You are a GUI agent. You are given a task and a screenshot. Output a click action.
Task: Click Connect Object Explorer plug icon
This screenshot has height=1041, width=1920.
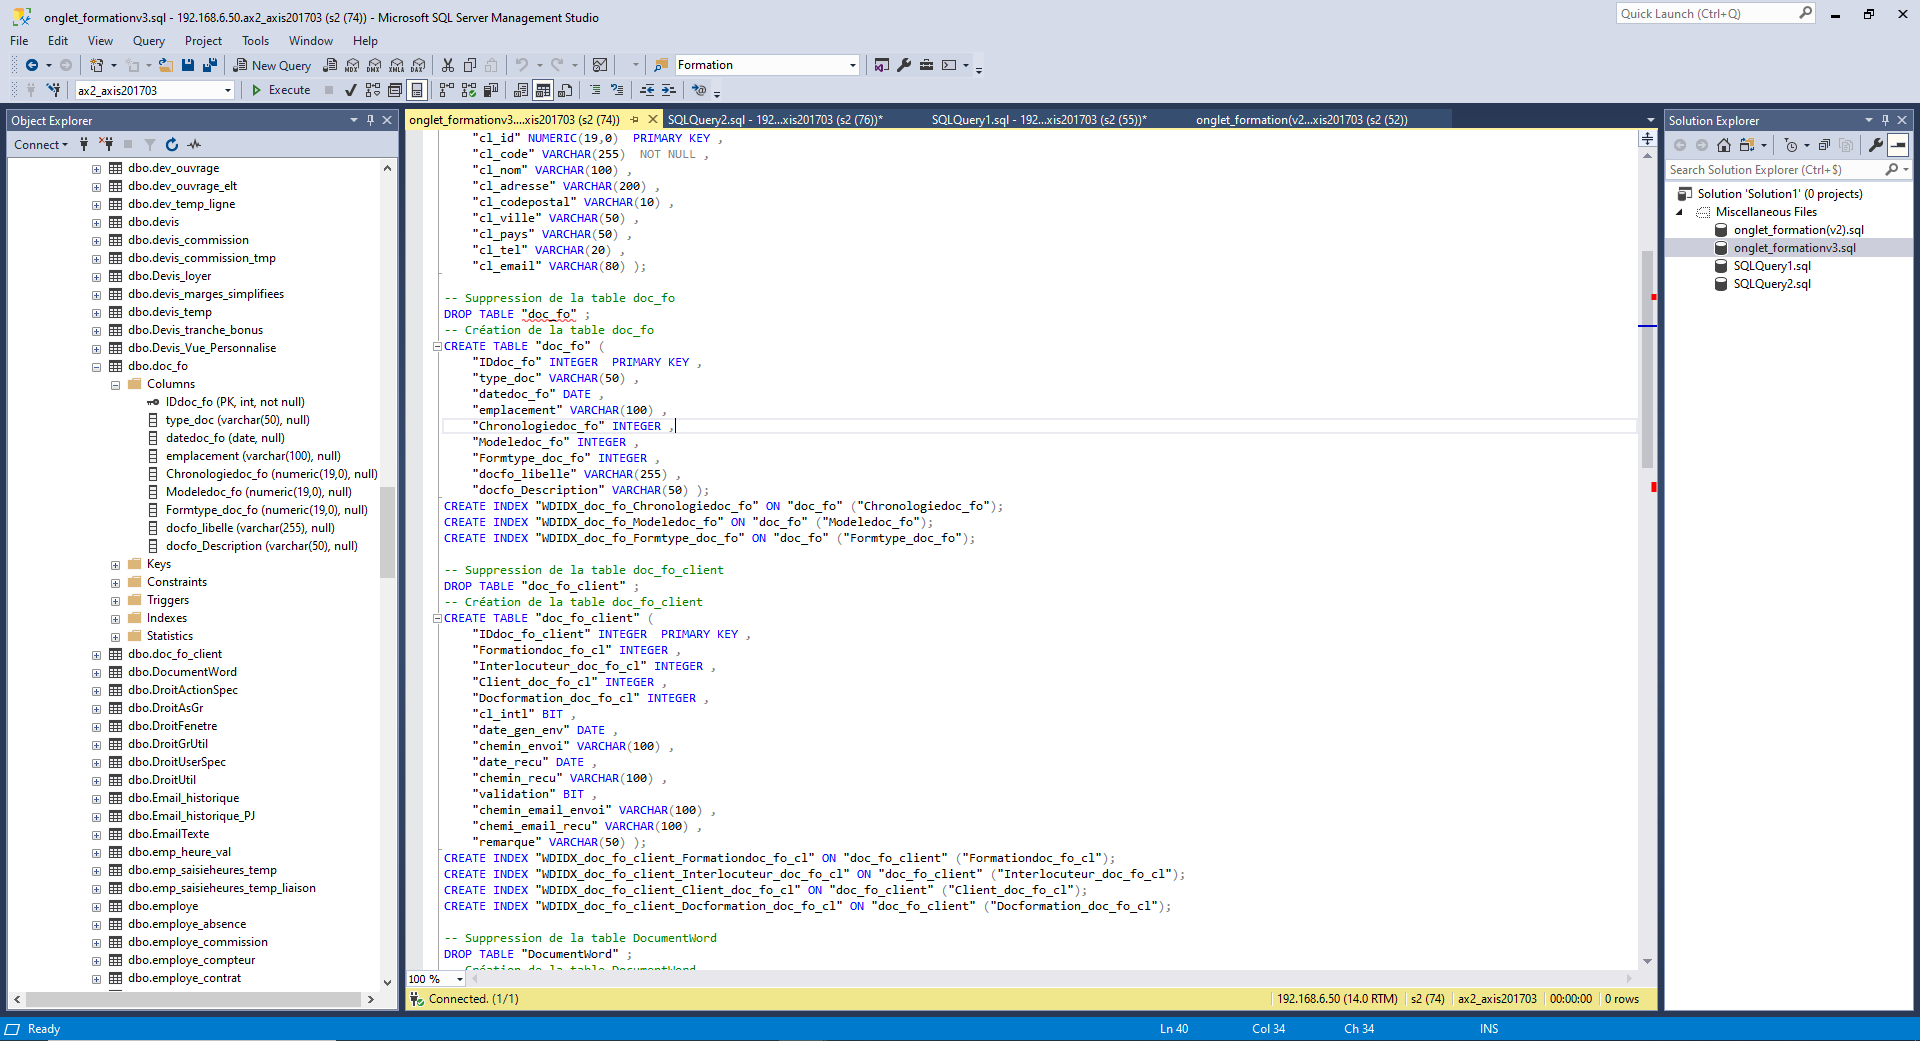[84, 144]
